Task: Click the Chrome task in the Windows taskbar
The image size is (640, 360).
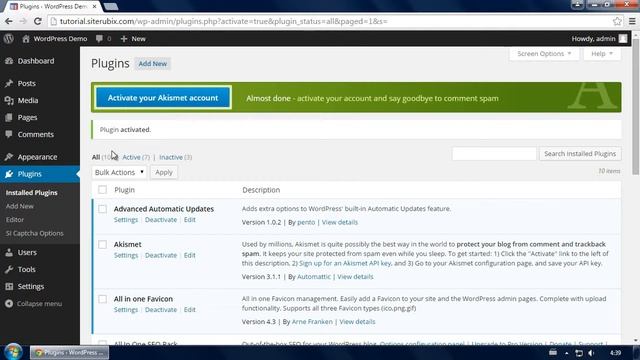Action: click(x=69, y=352)
